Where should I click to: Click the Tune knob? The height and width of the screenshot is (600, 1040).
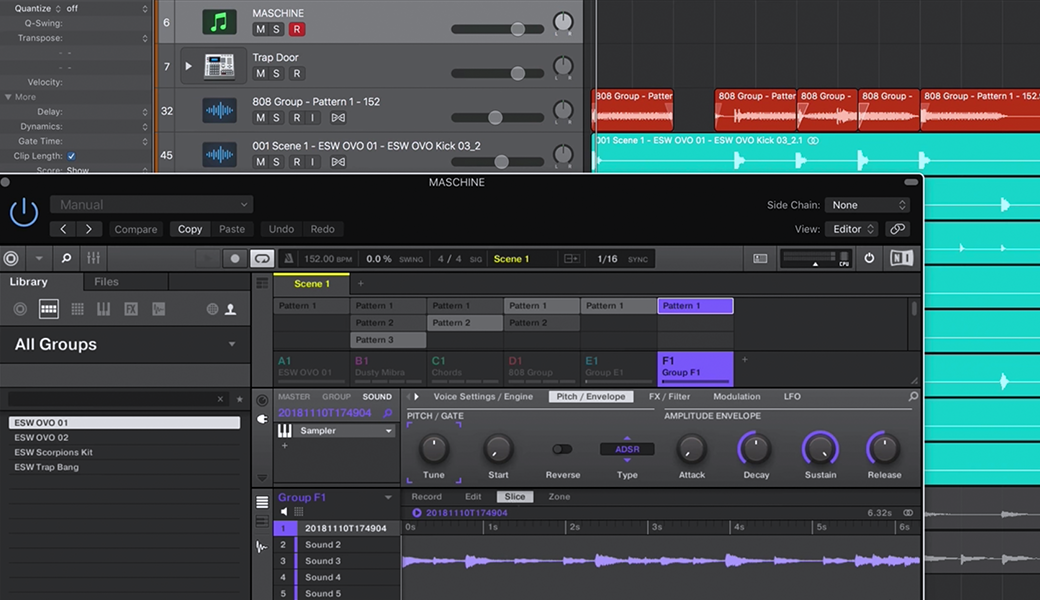(434, 449)
